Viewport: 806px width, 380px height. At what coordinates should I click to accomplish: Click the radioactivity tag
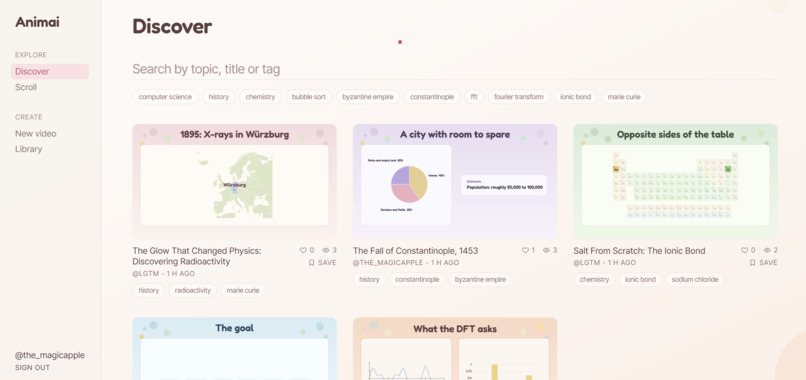[193, 291]
